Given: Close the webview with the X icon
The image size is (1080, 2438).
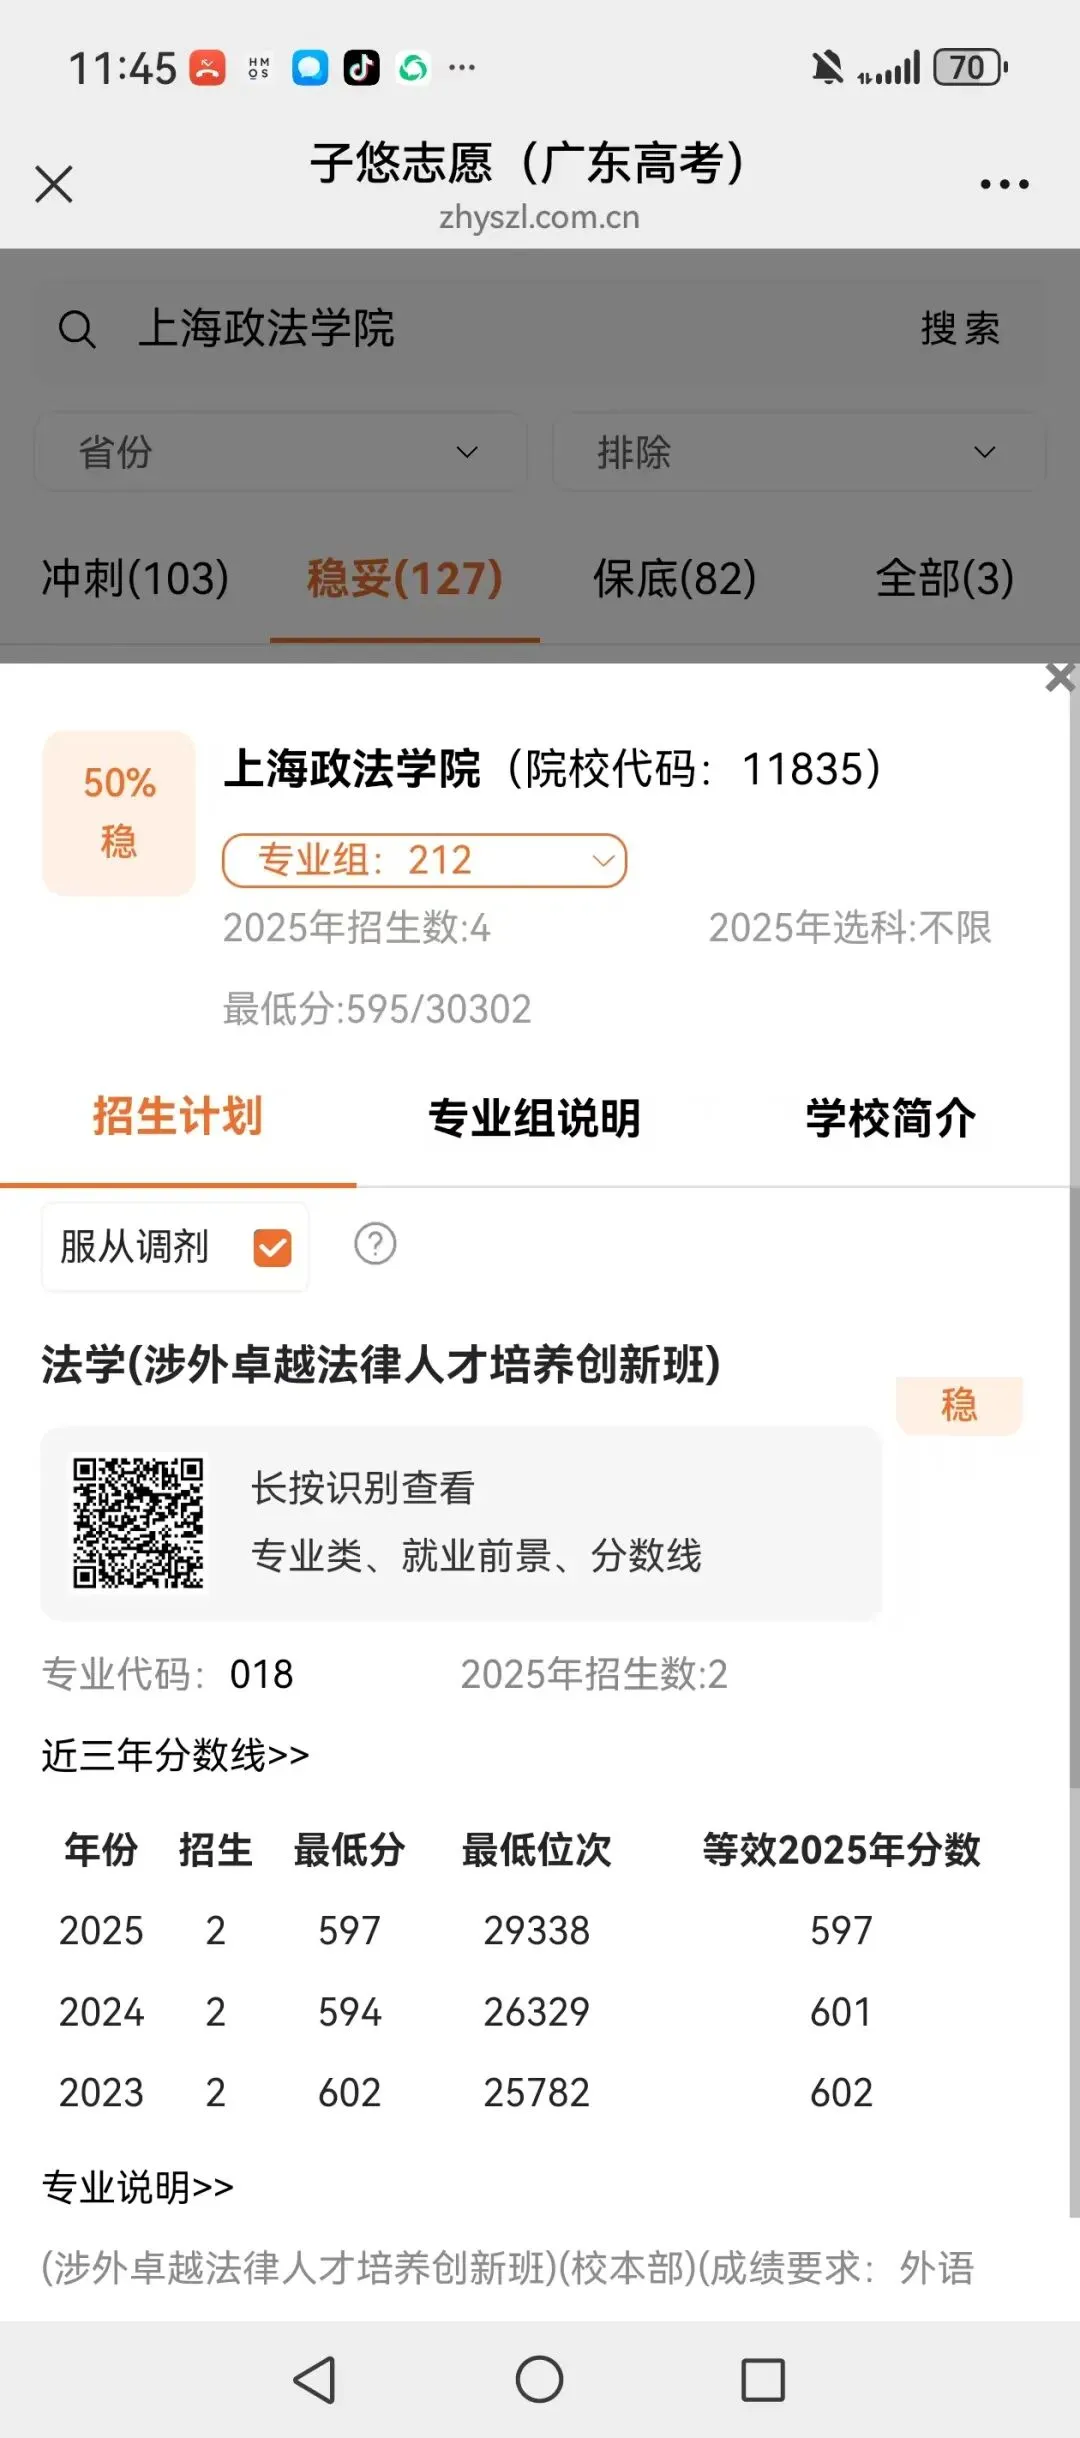Looking at the screenshot, I should point(54,184).
